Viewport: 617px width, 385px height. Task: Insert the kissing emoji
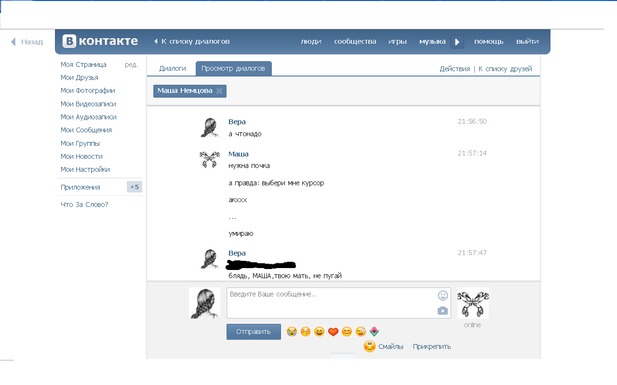pyautogui.click(x=305, y=332)
